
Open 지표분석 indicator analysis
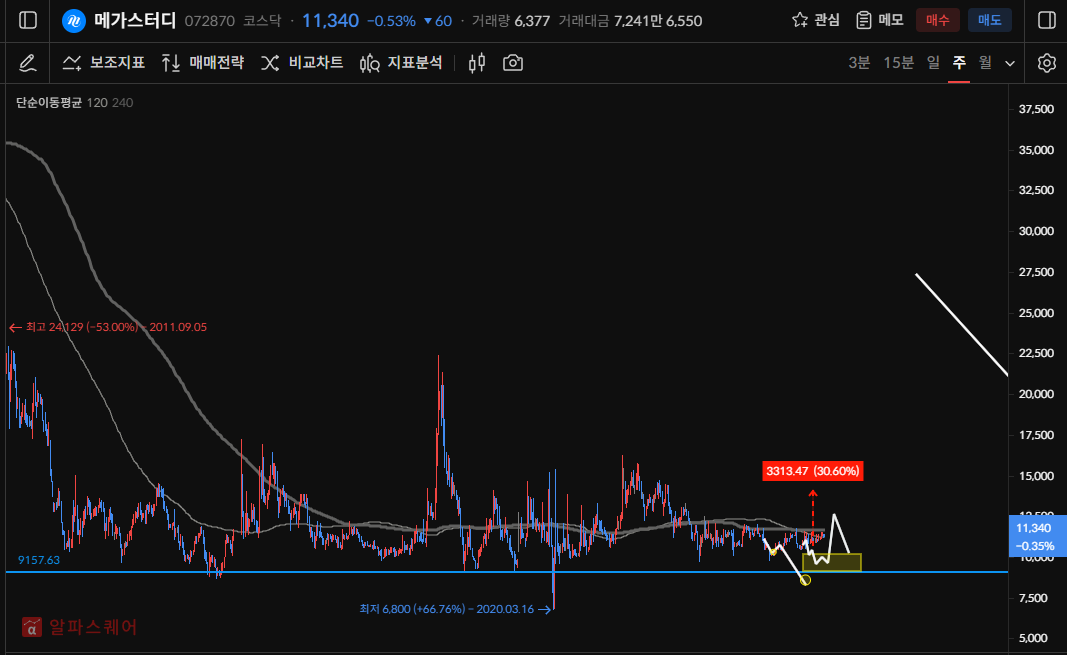point(401,63)
